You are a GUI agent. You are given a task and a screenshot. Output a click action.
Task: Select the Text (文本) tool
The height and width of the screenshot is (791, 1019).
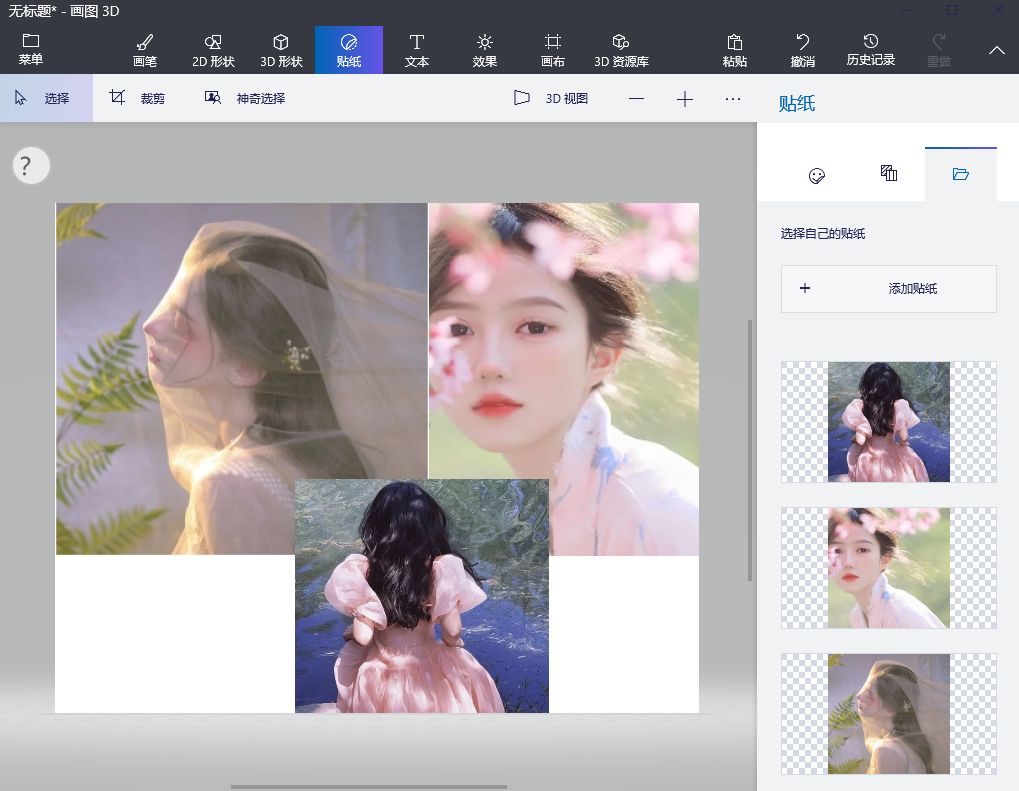pyautogui.click(x=417, y=50)
